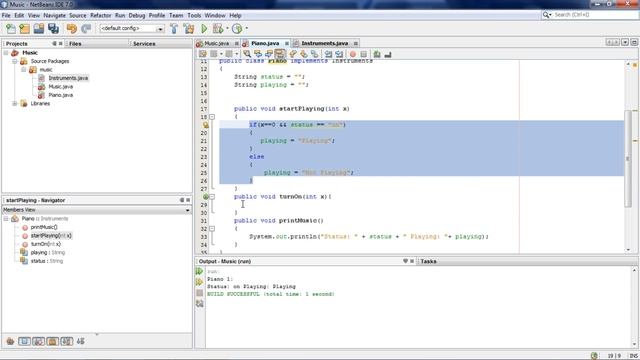Collapse the Piano node in Navigator

click(x=6, y=219)
